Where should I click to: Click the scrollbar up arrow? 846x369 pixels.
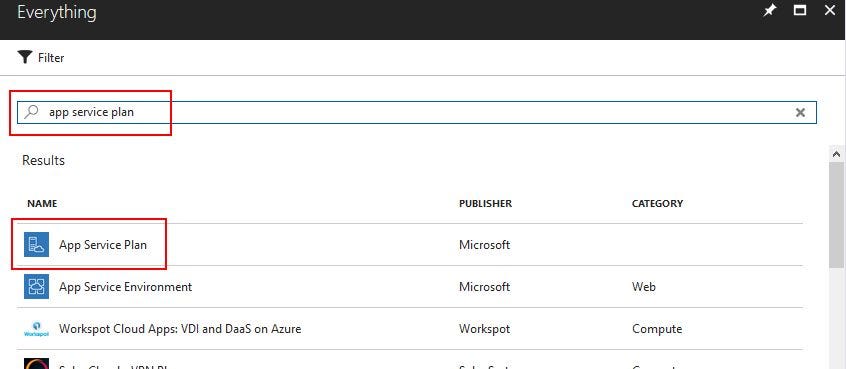[837, 154]
